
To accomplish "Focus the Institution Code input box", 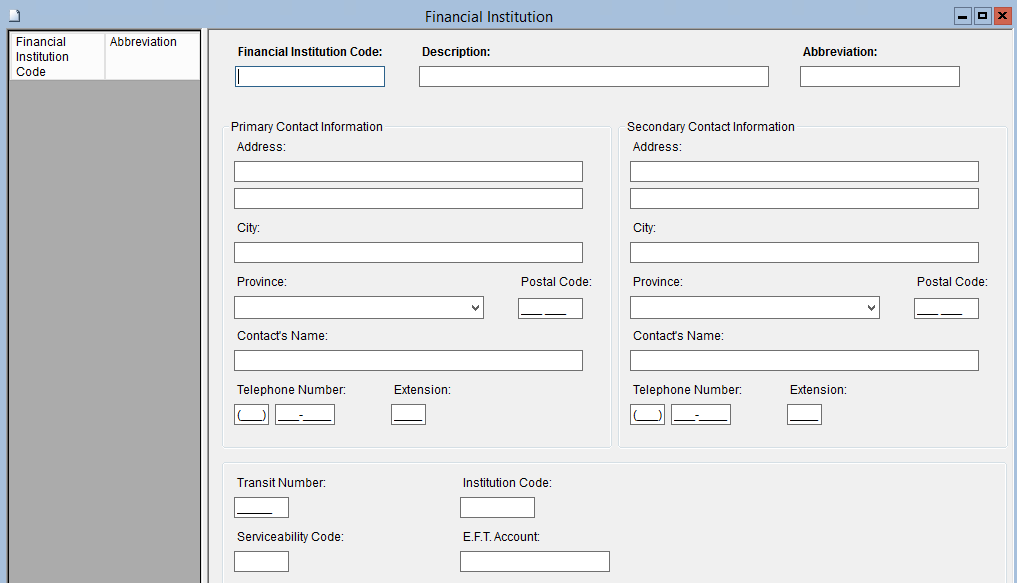I will (x=497, y=508).
